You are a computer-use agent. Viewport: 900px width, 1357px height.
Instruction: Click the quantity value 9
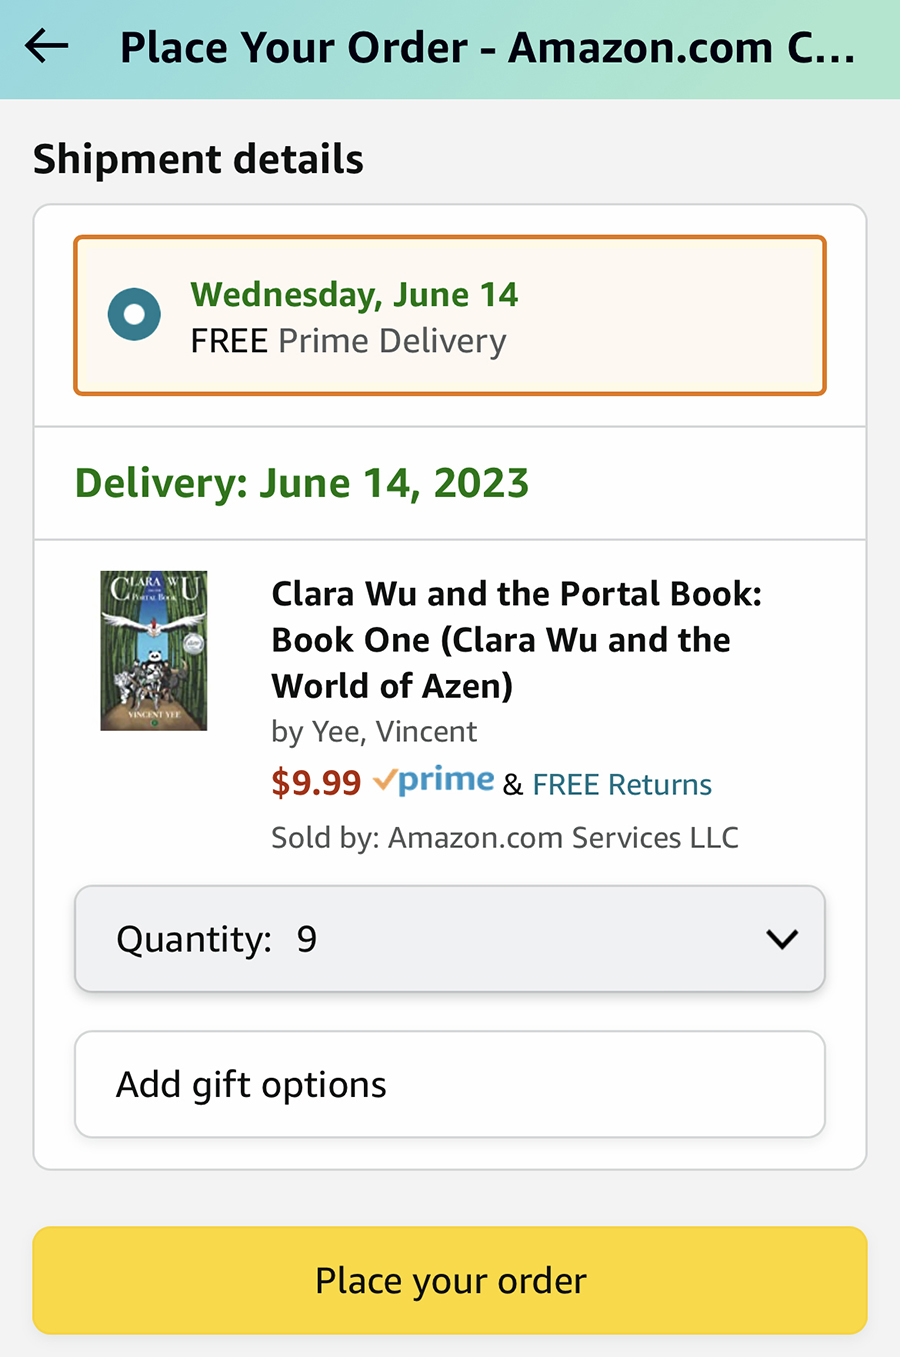(x=306, y=939)
